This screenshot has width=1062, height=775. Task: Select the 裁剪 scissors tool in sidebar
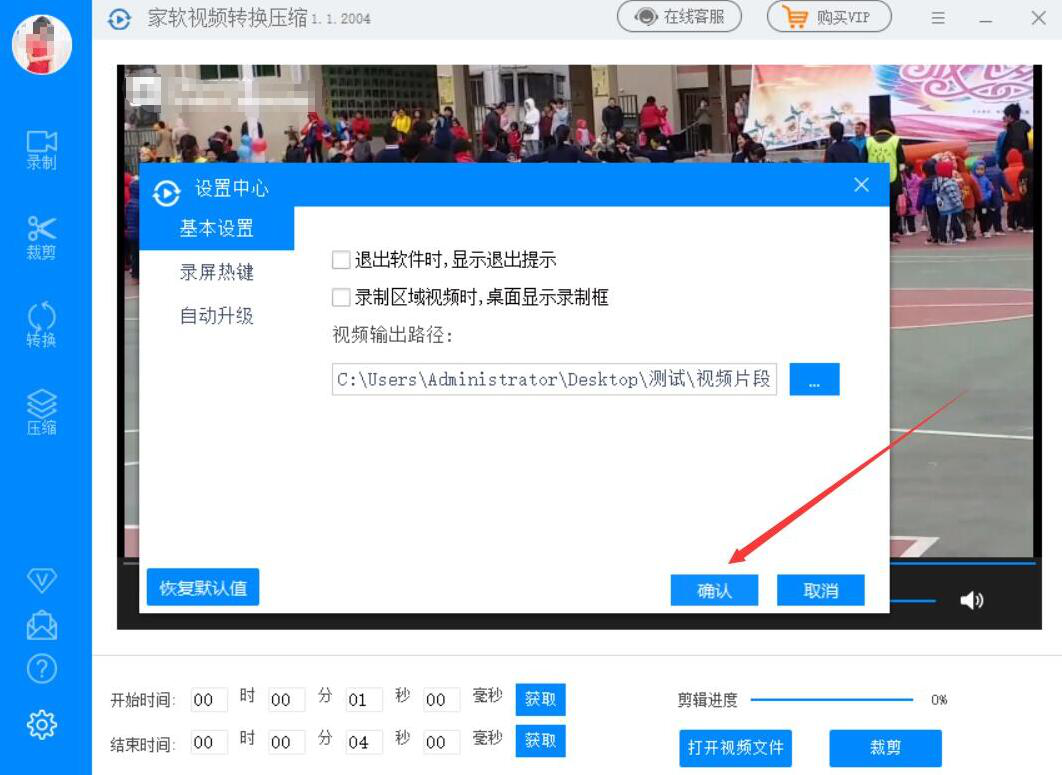pyautogui.click(x=41, y=238)
